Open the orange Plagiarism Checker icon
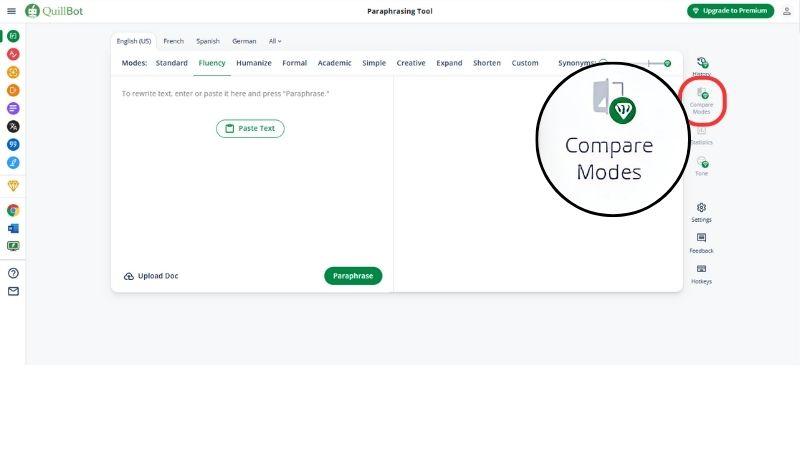Screen dimensions: 800x450 click(x=13, y=90)
